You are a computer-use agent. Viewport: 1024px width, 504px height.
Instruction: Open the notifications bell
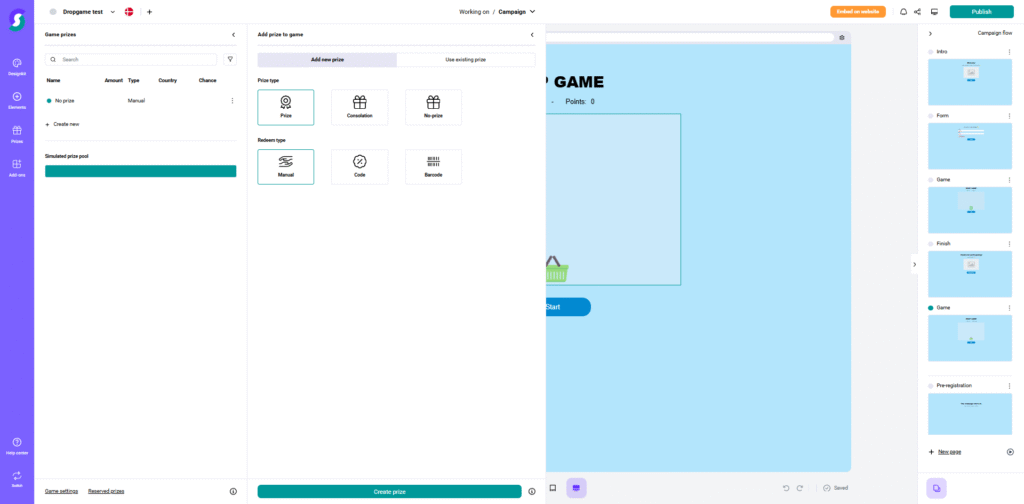tap(903, 12)
